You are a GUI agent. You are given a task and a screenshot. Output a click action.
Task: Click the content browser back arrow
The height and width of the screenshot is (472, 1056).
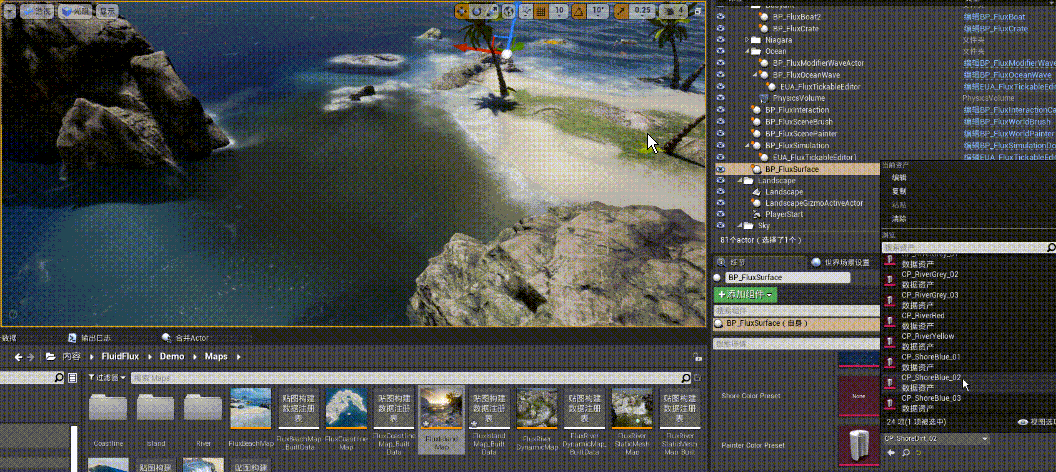click(x=18, y=357)
